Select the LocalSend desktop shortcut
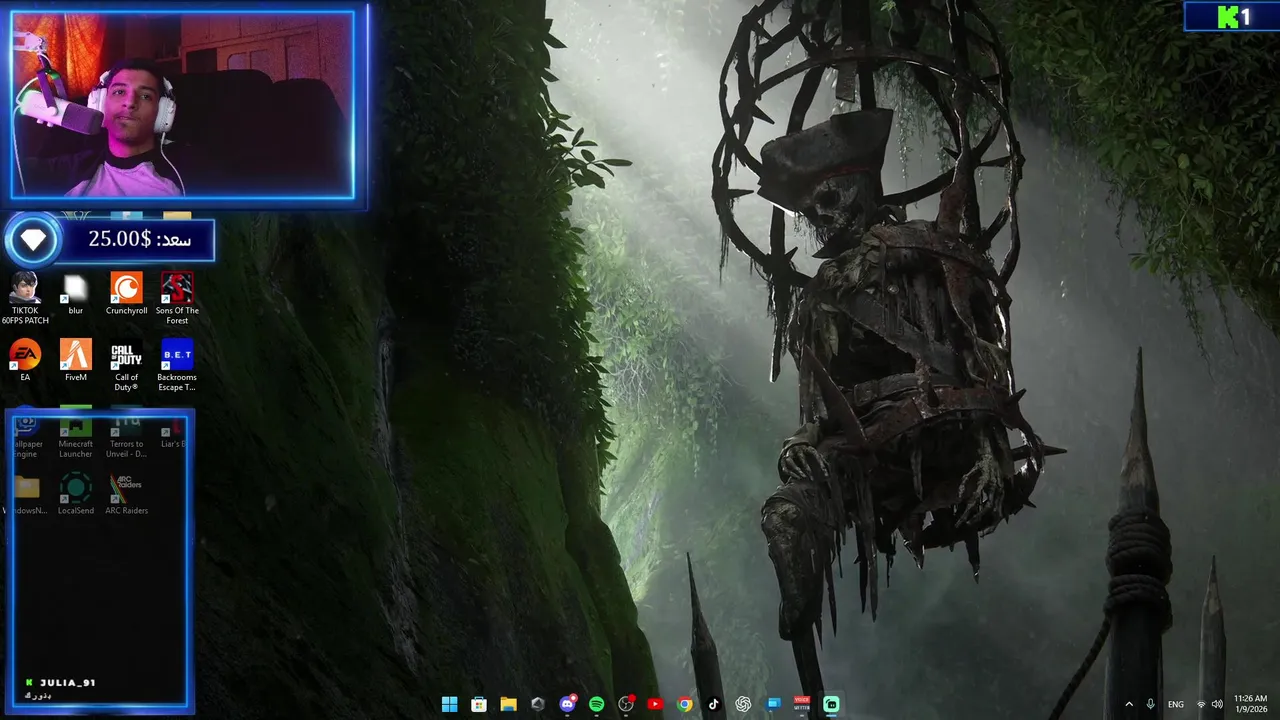Image resolution: width=1280 pixels, height=720 pixels. click(x=76, y=495)
